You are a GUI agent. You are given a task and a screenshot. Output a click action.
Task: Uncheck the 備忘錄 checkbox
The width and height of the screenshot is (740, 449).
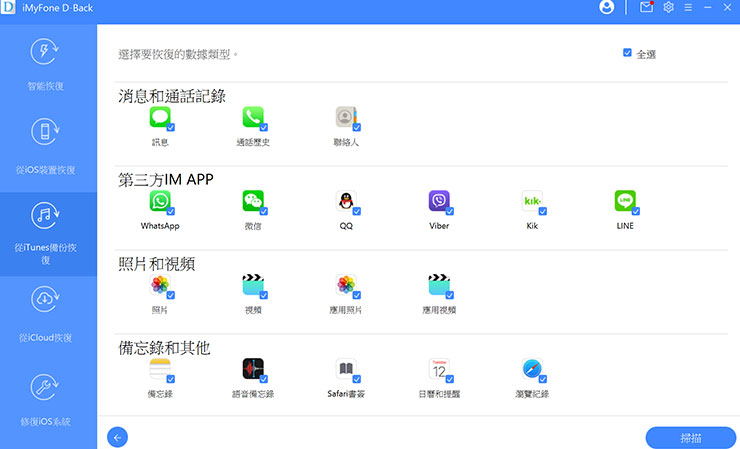[171, 379]
